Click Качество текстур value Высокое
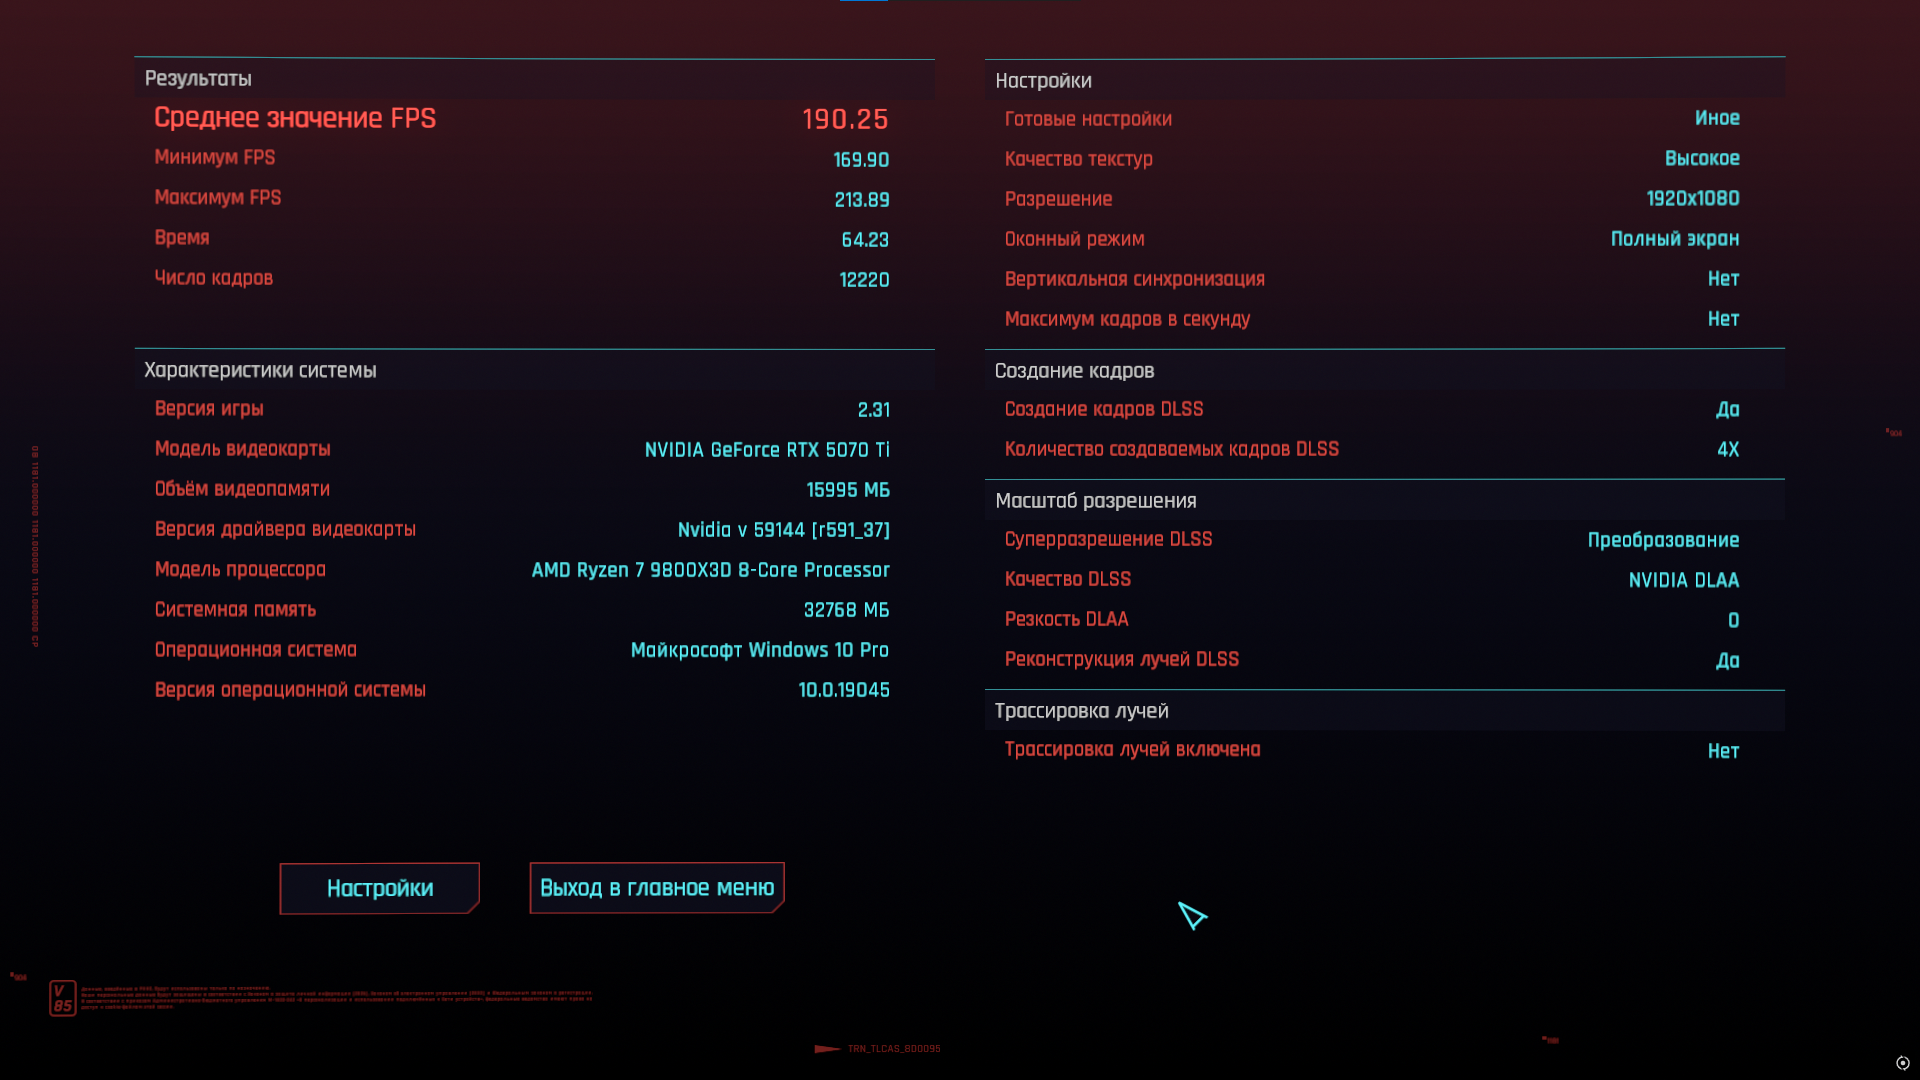Screen dimensions: 1920x1080 (1701, 159)
